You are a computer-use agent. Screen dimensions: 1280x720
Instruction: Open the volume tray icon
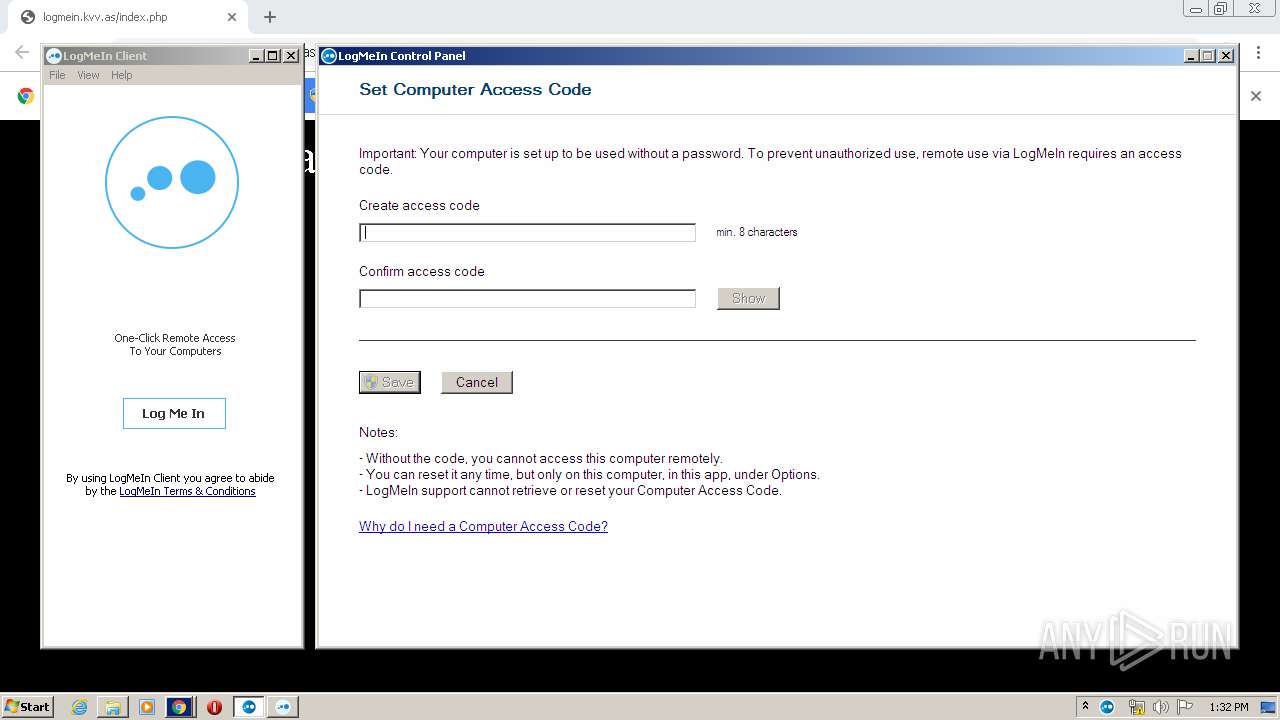[1161, 707]
